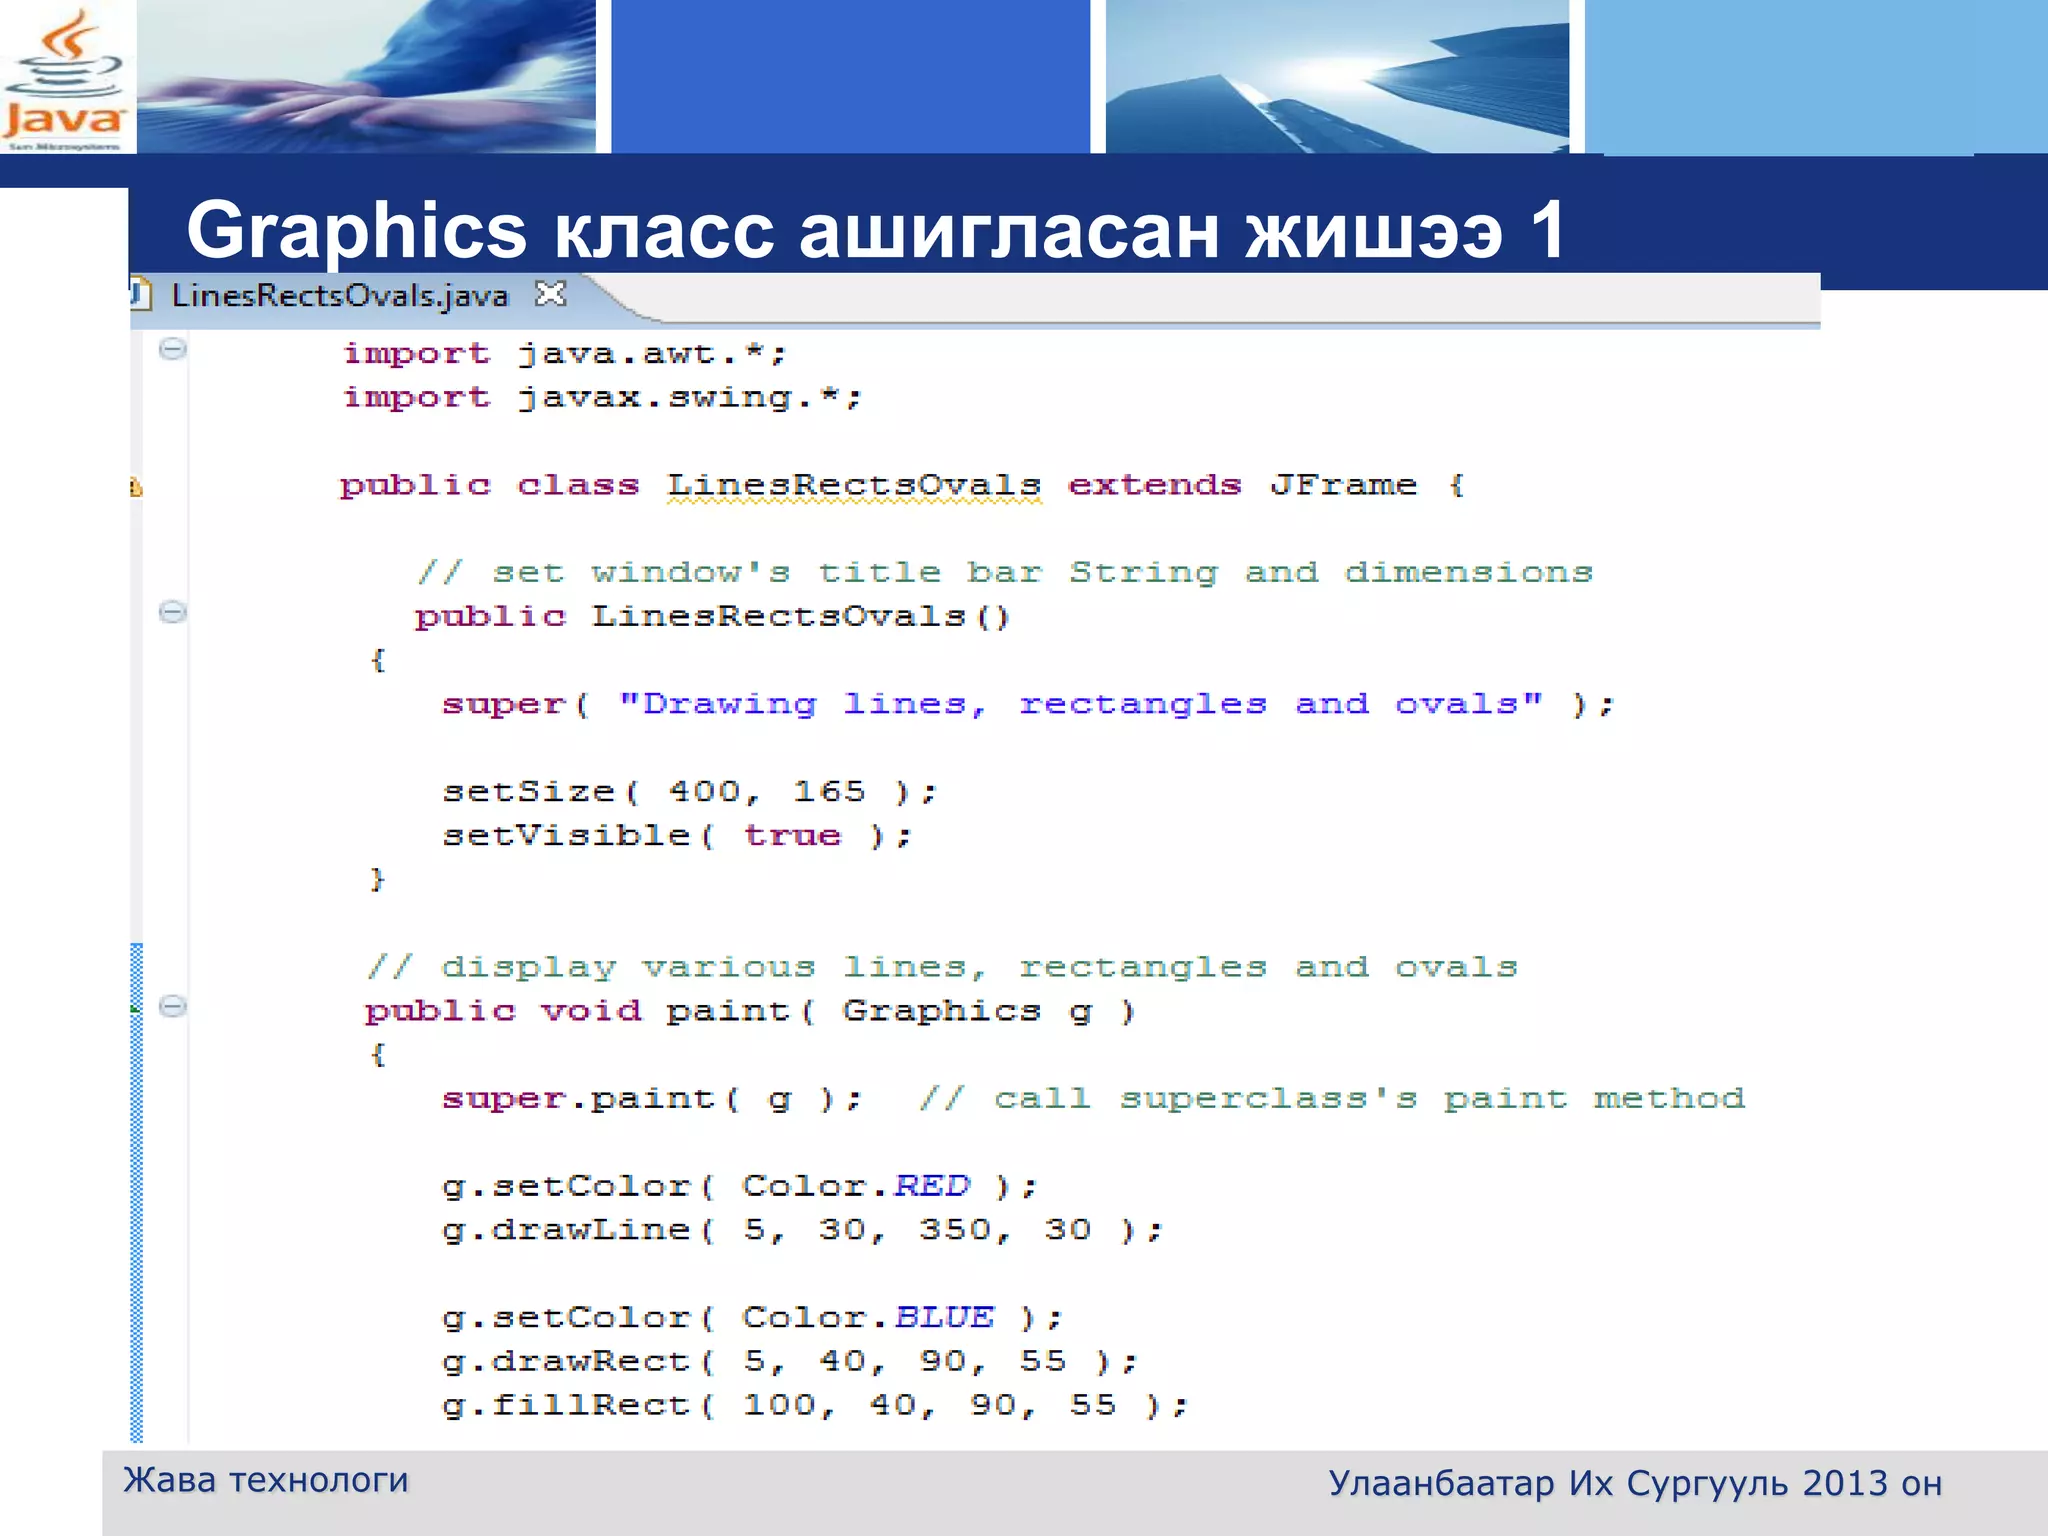Click the Java file icon on tab
This screenshot has height=1536, width=2048.
(140, 295)
